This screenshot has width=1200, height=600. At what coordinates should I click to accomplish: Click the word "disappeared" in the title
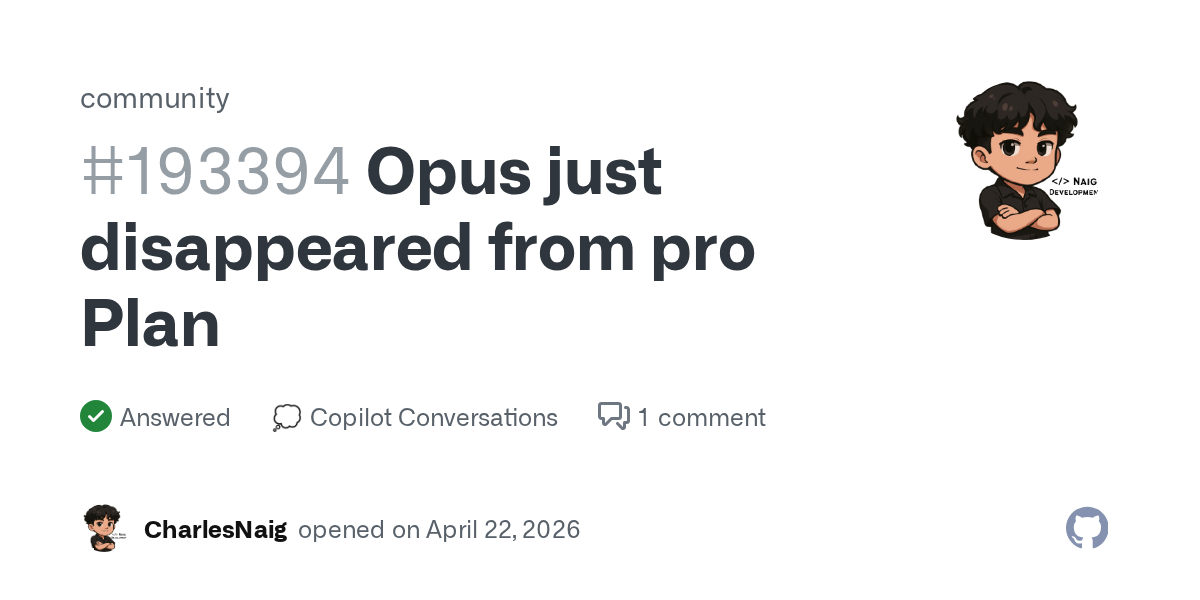click(275, 248)
